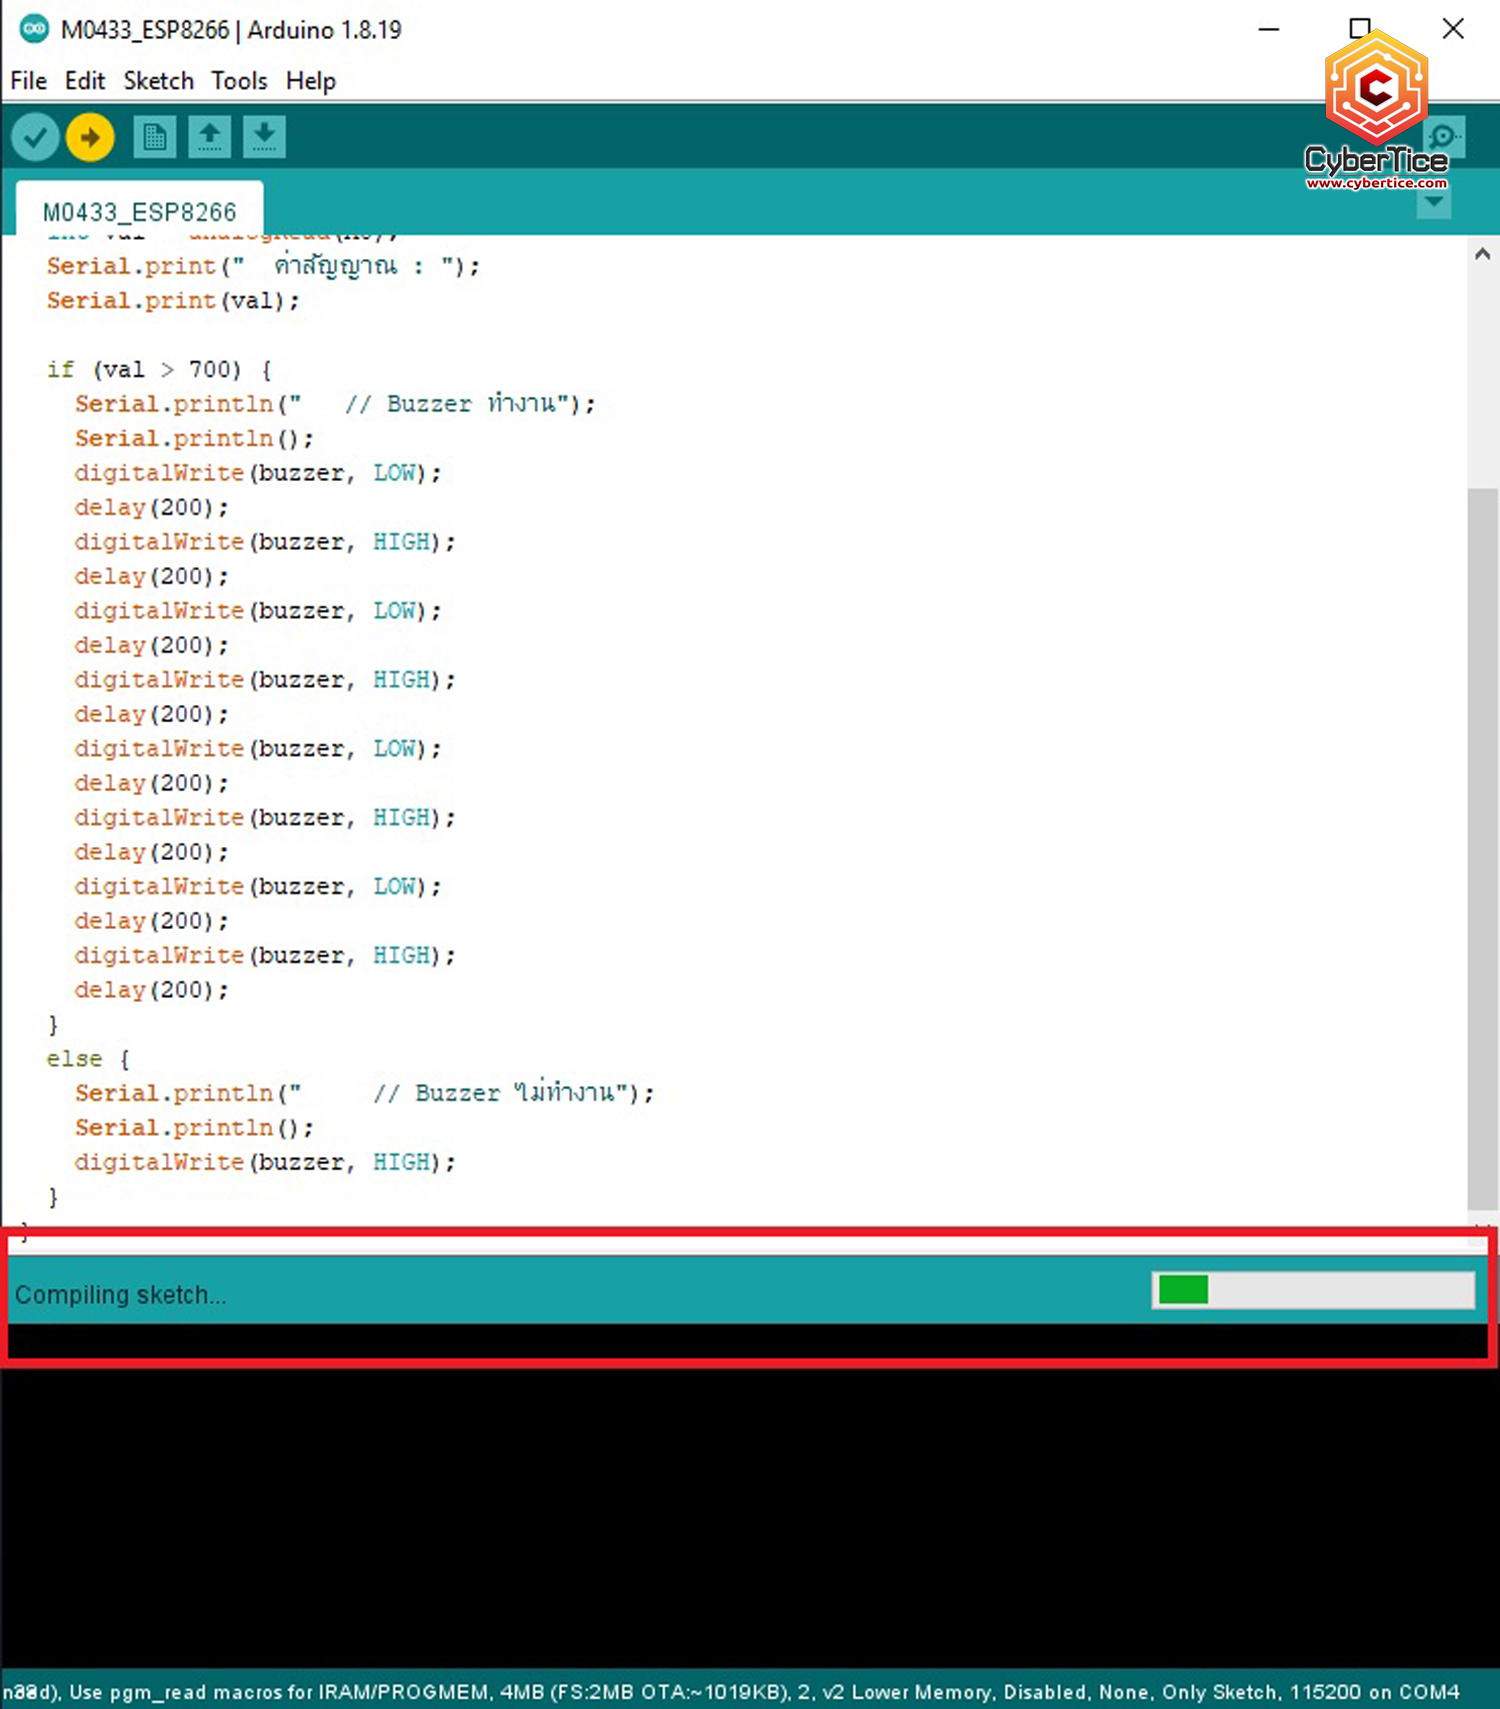Open the Serial Monitor magnifier icon
The image size is (1500, 1709).
(x=1445, y=137)
